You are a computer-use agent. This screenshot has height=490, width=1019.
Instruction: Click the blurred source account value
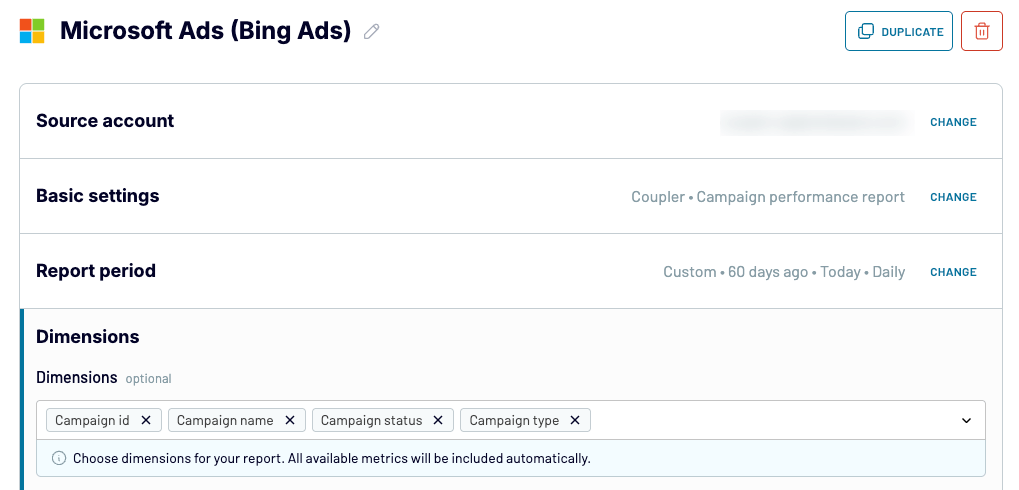[817, 122]
